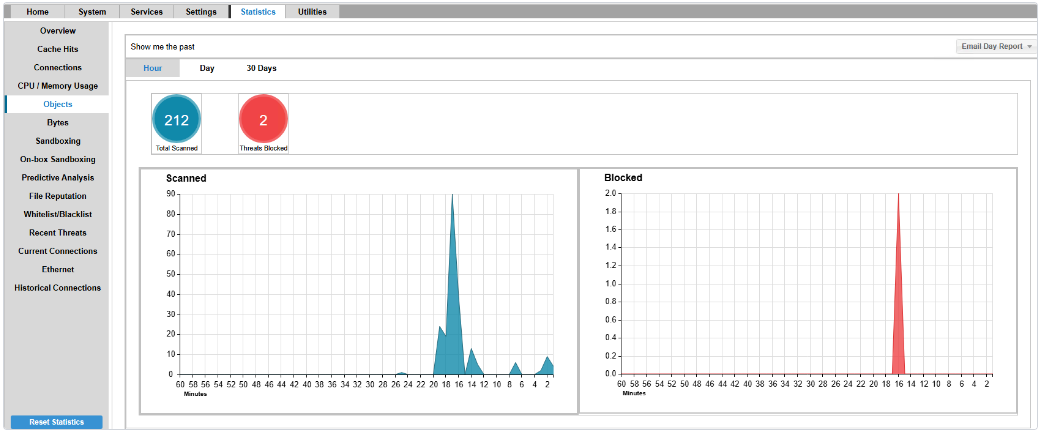View CPU / Memory Usage page

[57, 86]
